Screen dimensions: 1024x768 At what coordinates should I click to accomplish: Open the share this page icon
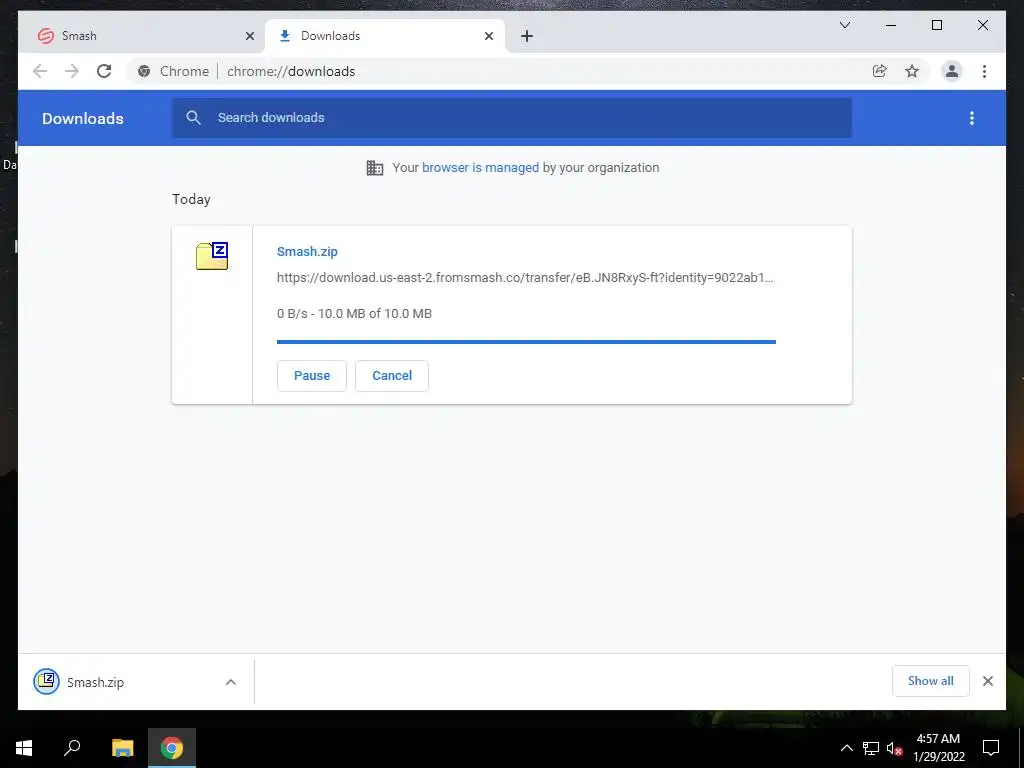[x=880, y=71]
